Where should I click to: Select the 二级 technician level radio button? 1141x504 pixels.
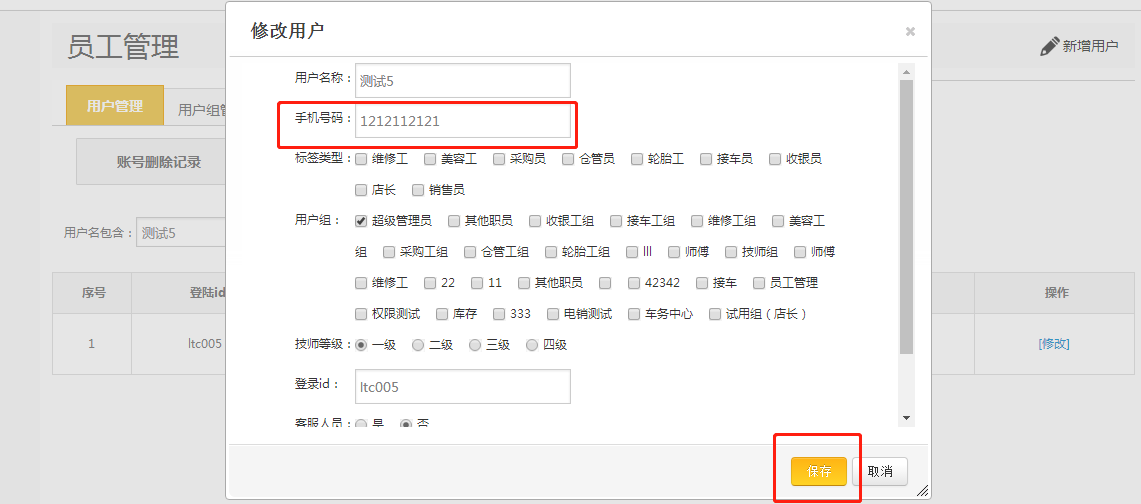point(419,345)
